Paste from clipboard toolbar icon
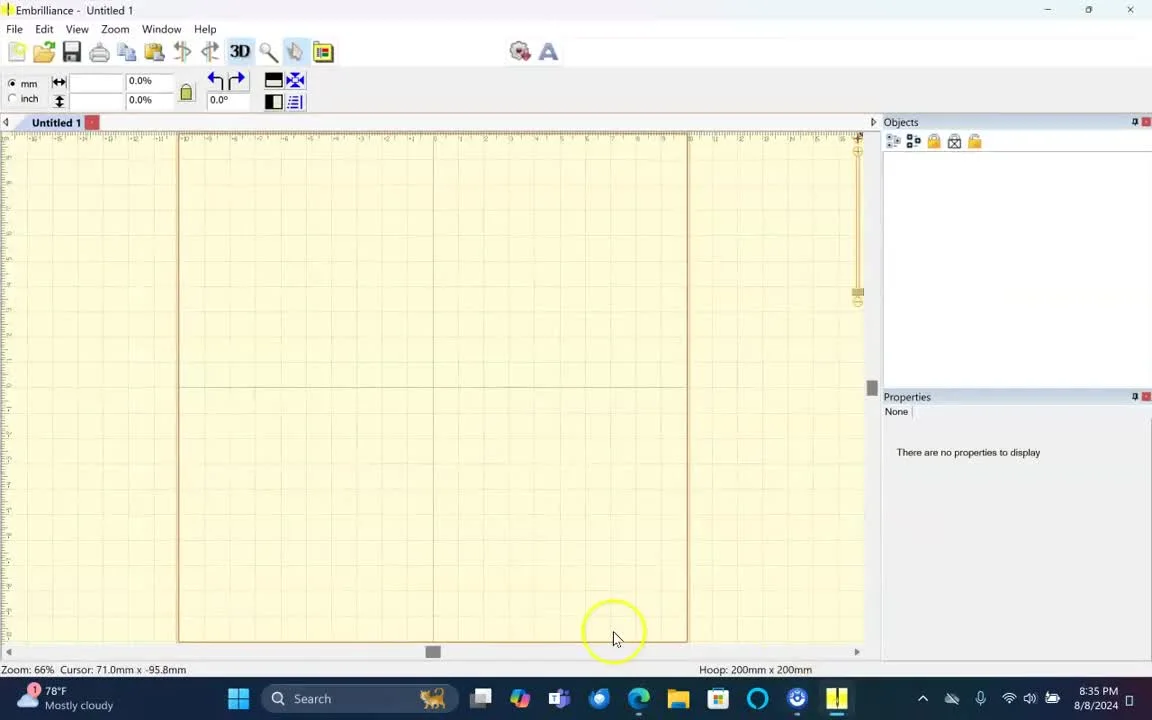Screen dimensions: 1152x720 point(154,52)
